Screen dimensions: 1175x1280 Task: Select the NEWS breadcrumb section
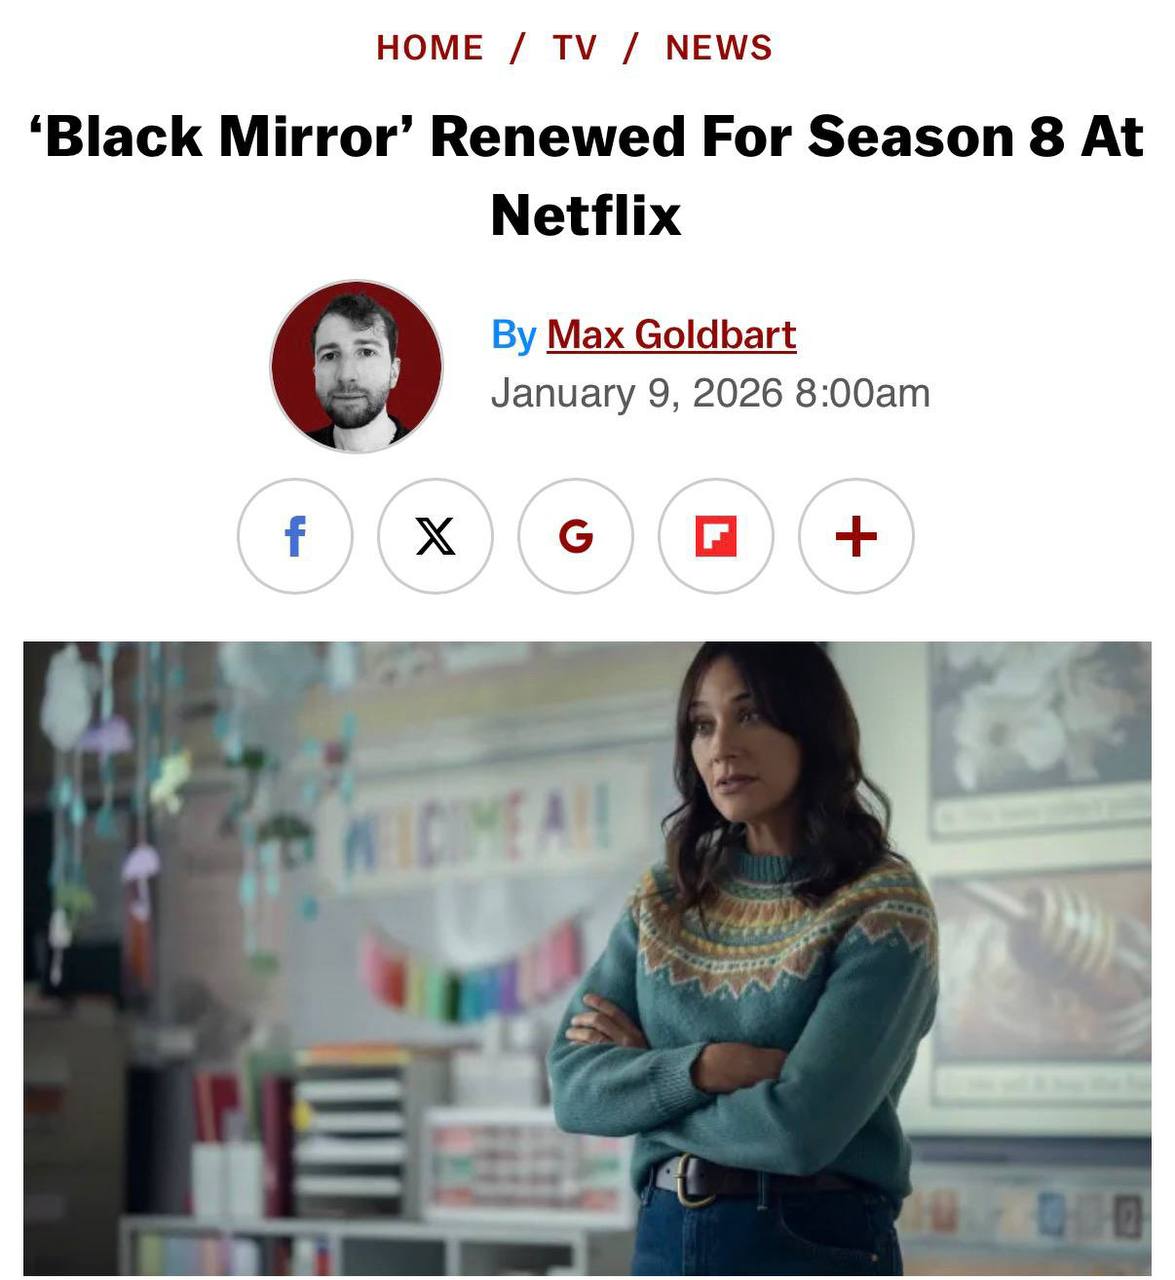click(x=719, y=48)
